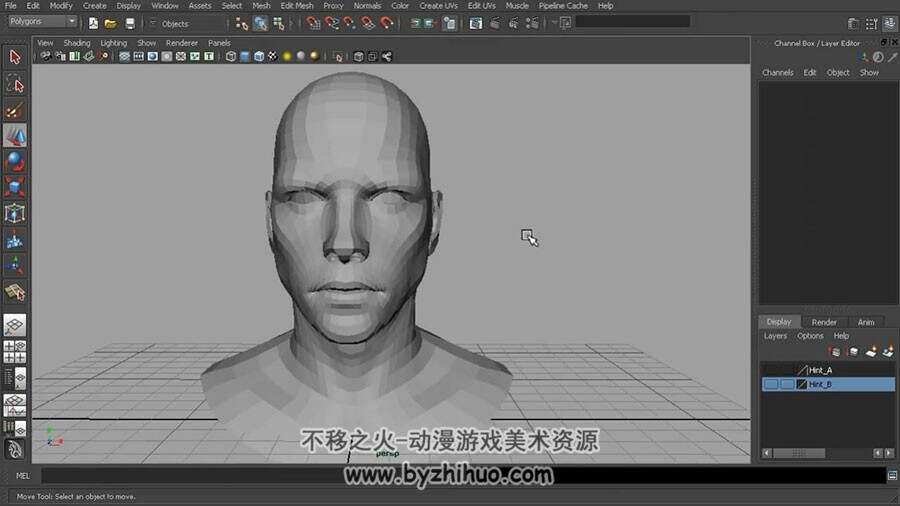Switch to the Render layer tab
The image size is (900, 506).
(x=824, y=322)
